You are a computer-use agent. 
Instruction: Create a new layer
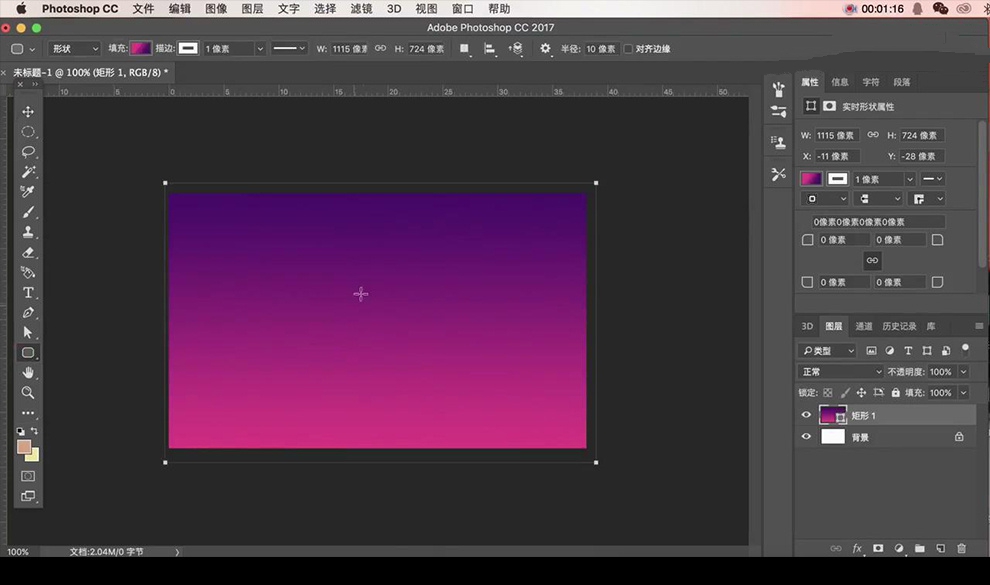(940, 548)
